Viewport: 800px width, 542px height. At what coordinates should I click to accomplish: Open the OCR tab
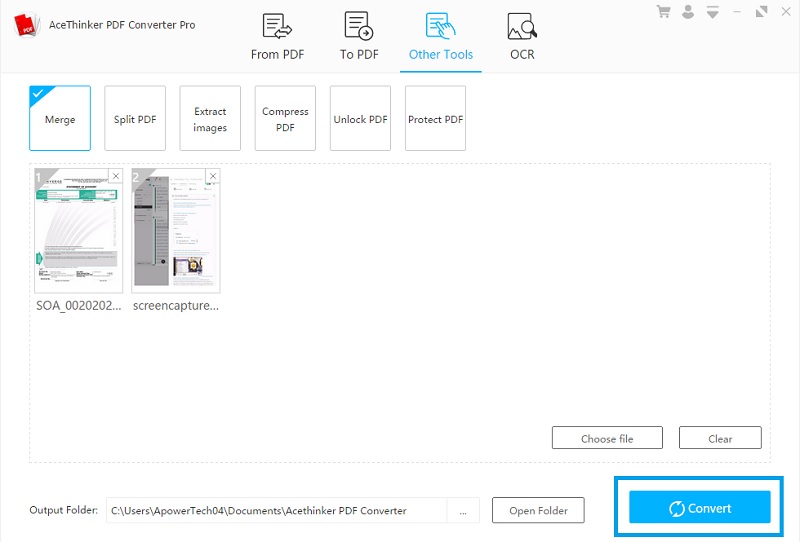(522, 37)
